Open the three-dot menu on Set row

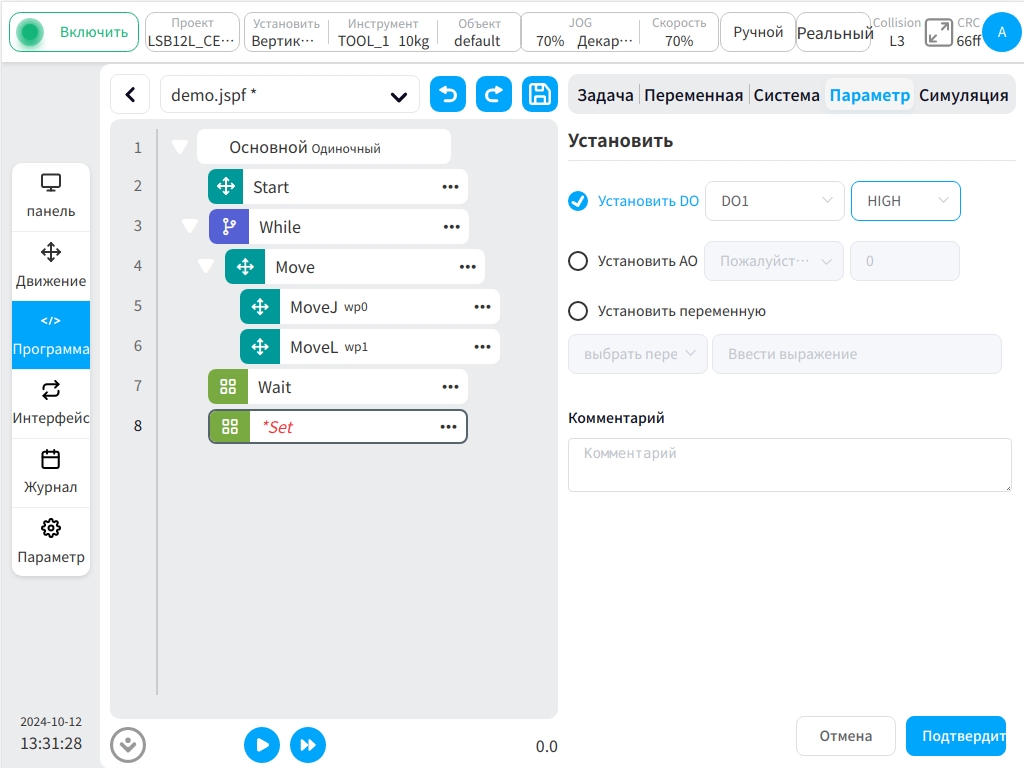(x=448, y=426)
